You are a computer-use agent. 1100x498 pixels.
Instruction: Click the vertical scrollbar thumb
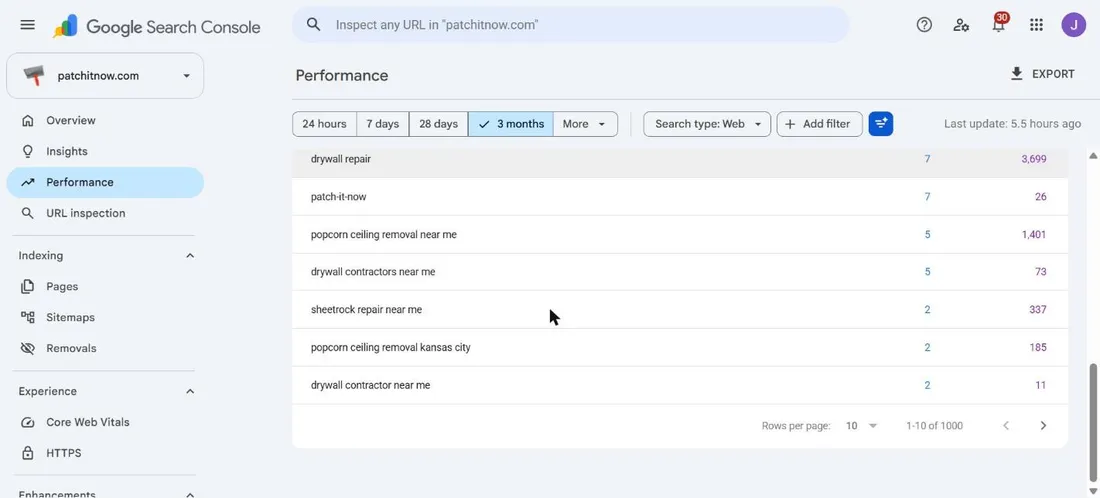1092,422
